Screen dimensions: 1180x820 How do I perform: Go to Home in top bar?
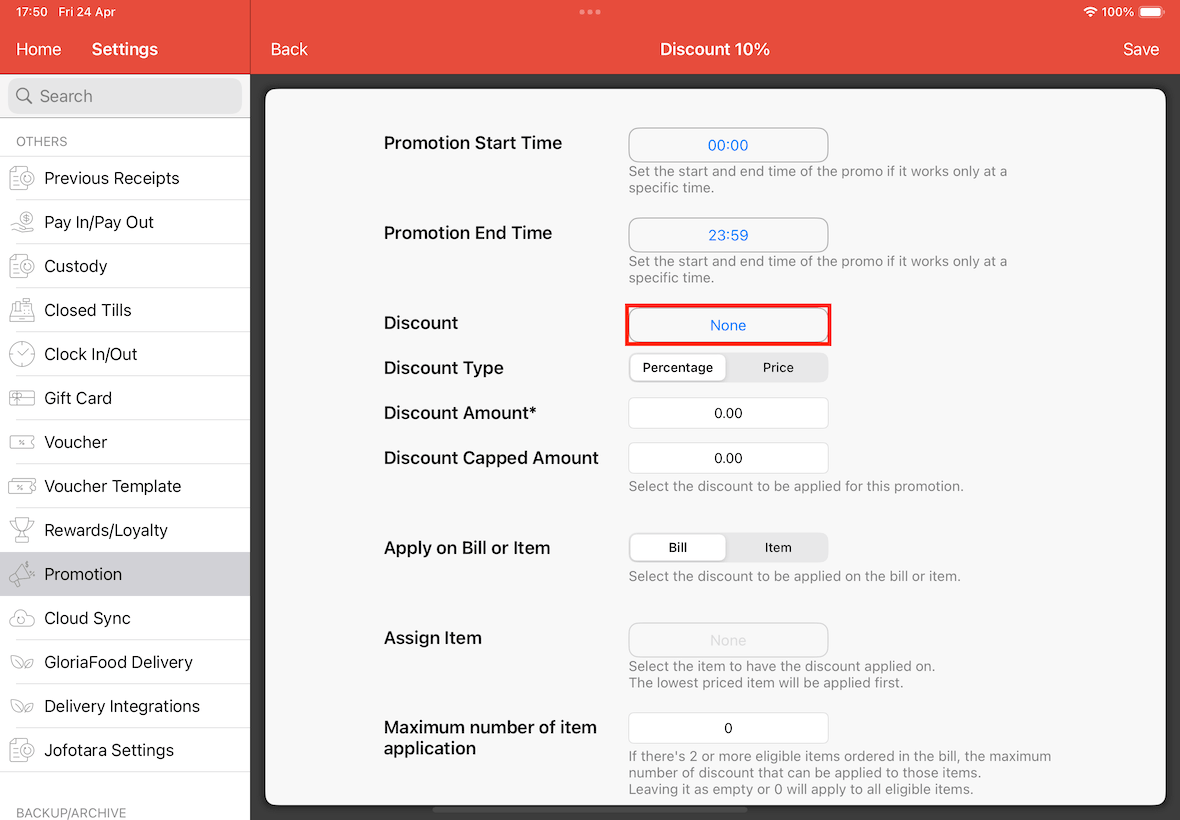point(38,50)
